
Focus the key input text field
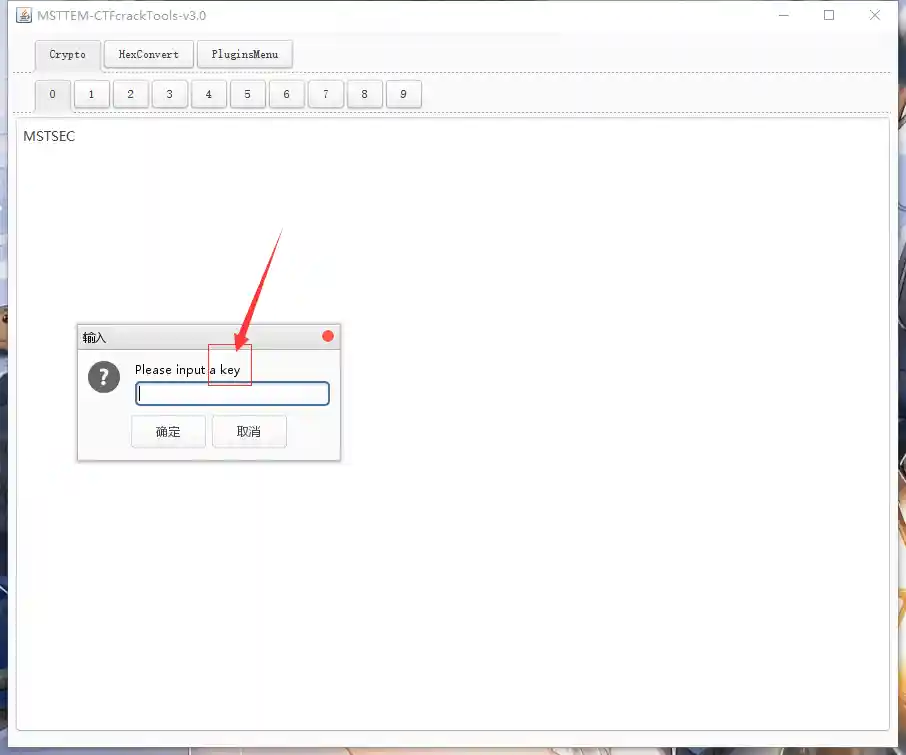(x=232, y=394)
